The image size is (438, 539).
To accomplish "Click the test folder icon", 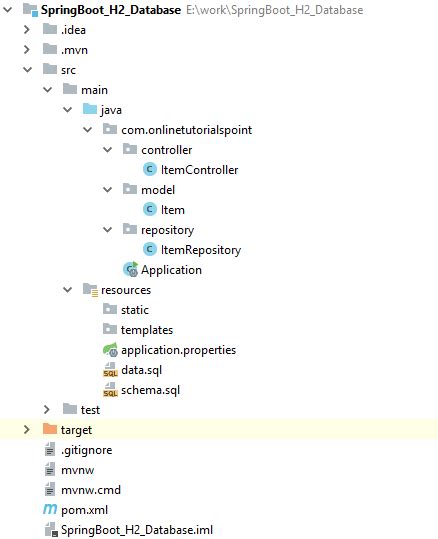I will click(70, 409).
